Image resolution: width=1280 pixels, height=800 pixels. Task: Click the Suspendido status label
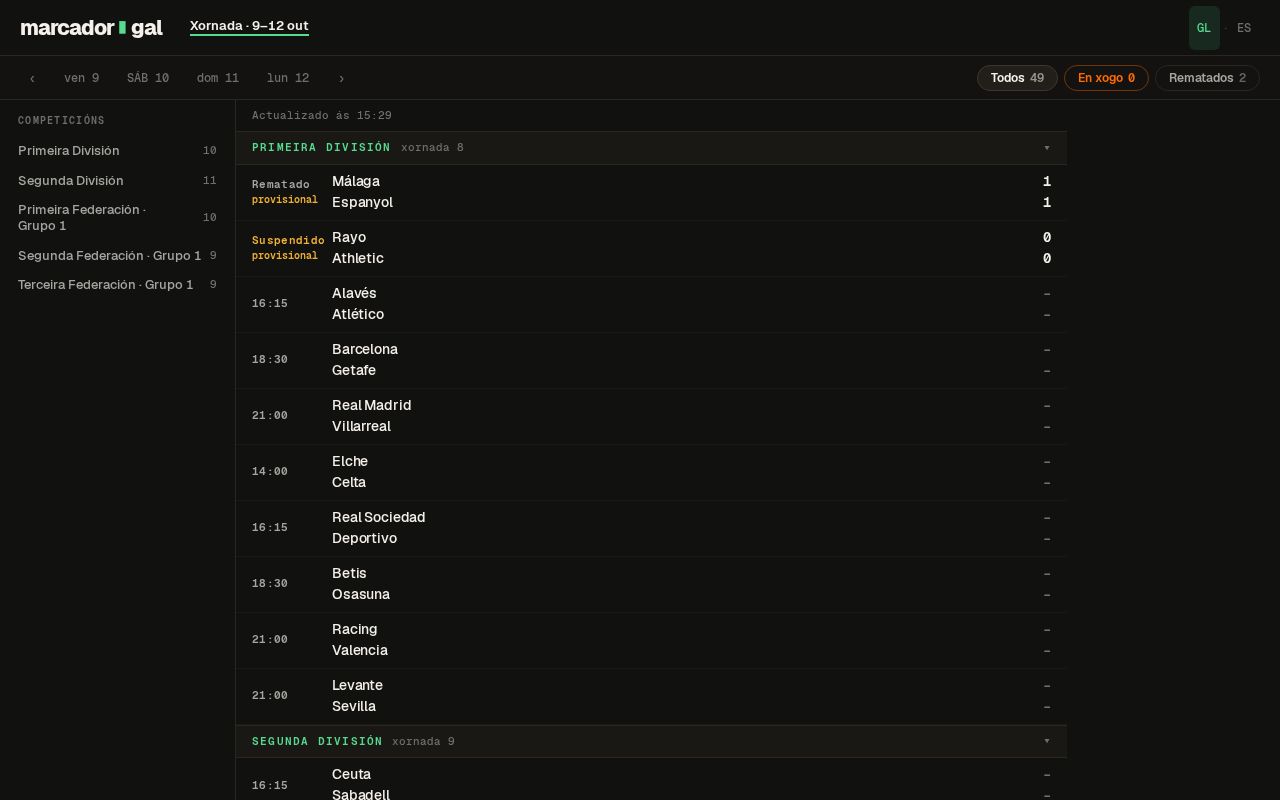[x=288, y=240]
